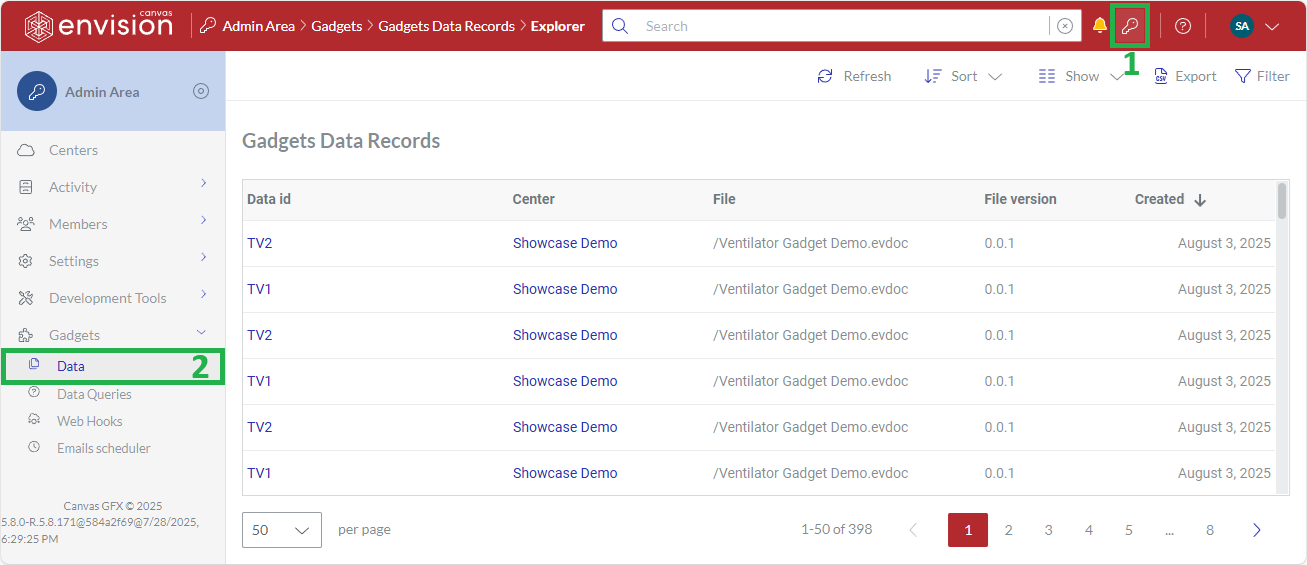Click the SA user avatar
The width and height of the screenshot is (1307, 565).
click(x=1242, y=26)
